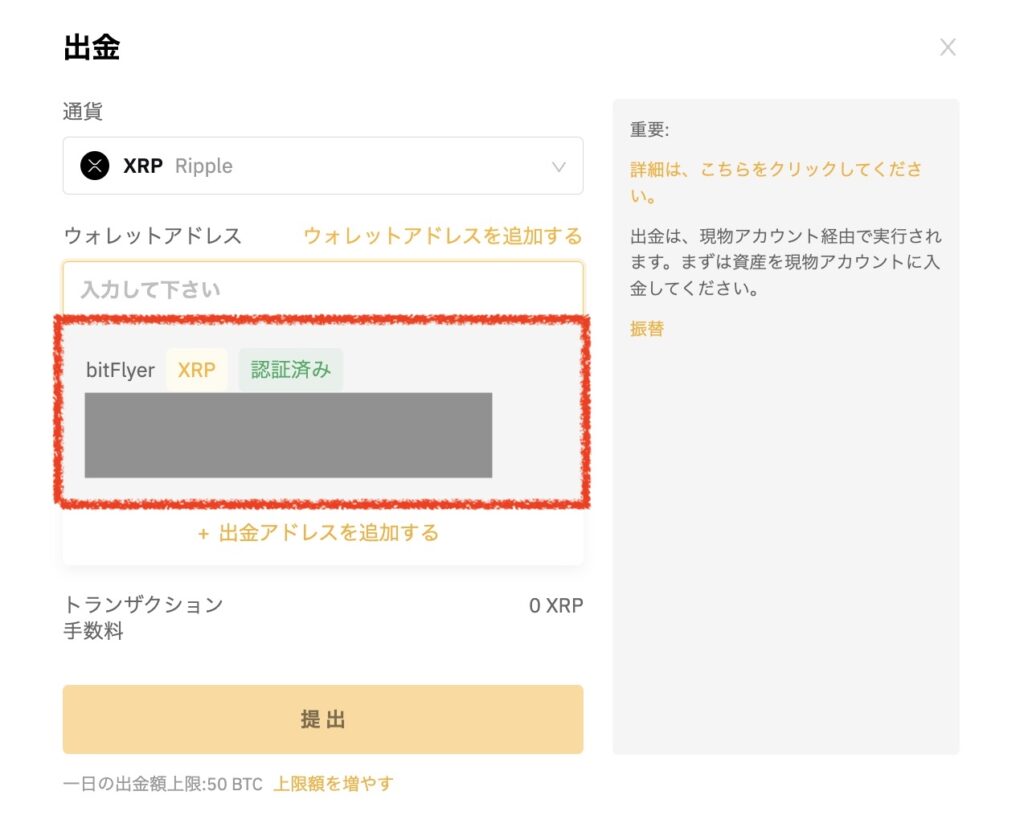Click the plus icon beside 出金アドレス

coord(203,534)
